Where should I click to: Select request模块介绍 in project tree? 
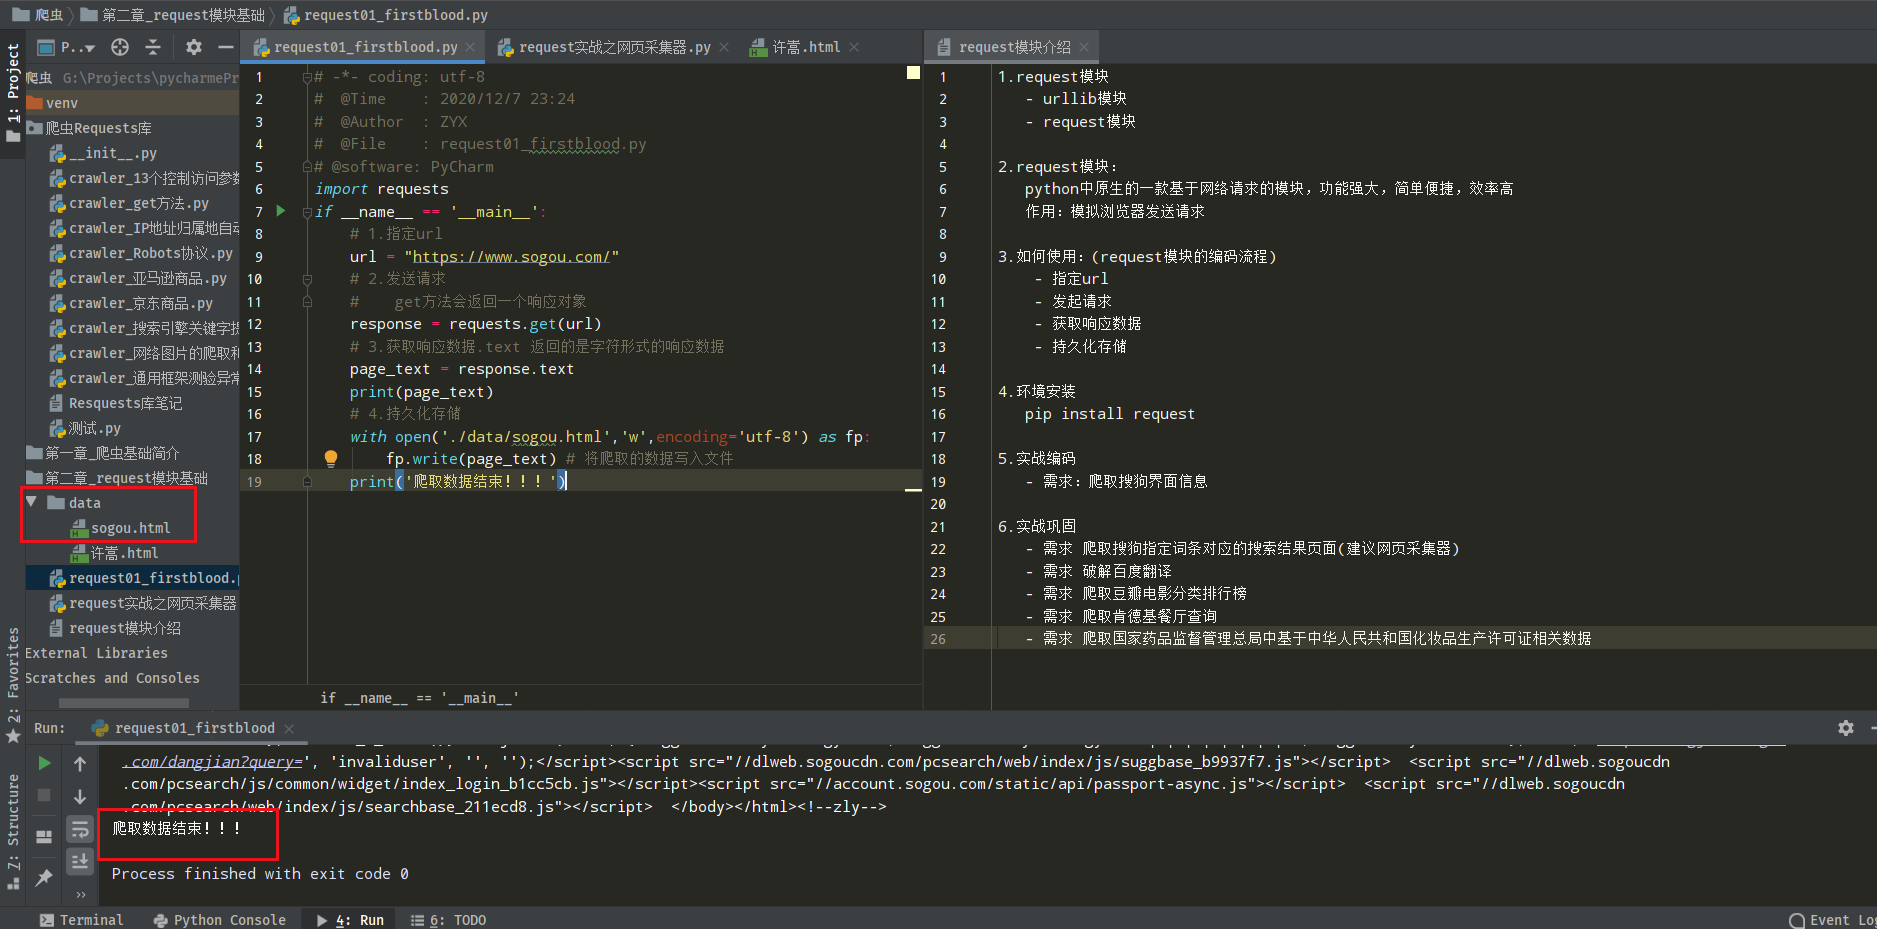point(115,628)
